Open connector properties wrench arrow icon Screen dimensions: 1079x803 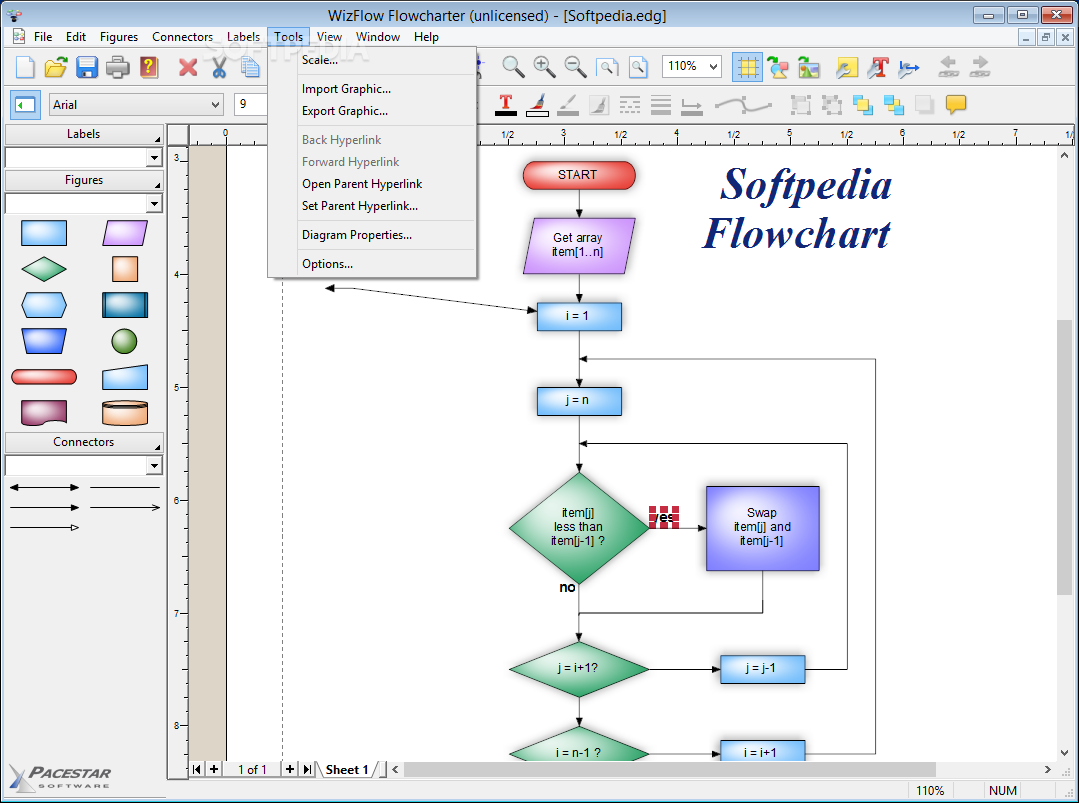point(909,67)
